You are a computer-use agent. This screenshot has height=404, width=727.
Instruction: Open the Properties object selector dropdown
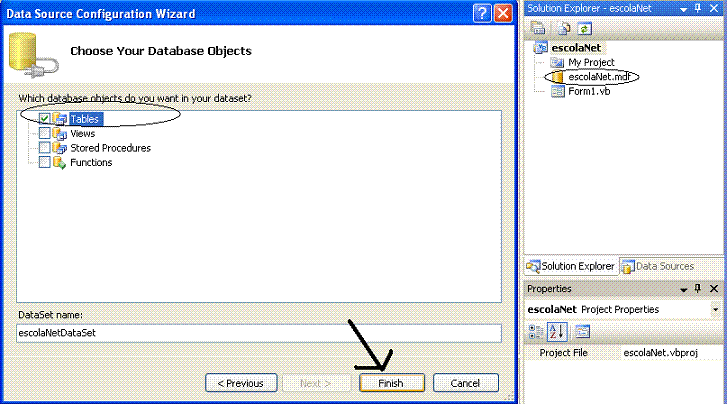pyautogui.click(x=716, y=309)
